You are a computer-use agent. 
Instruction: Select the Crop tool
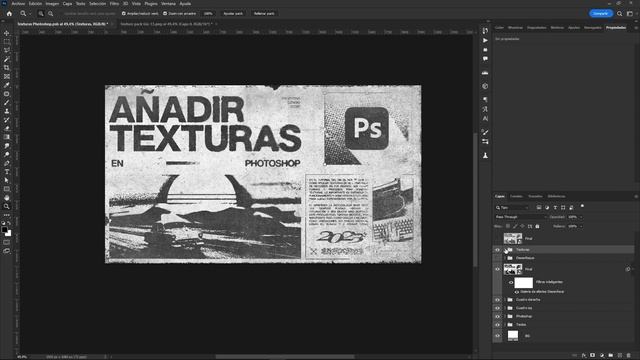coord(7,68)
